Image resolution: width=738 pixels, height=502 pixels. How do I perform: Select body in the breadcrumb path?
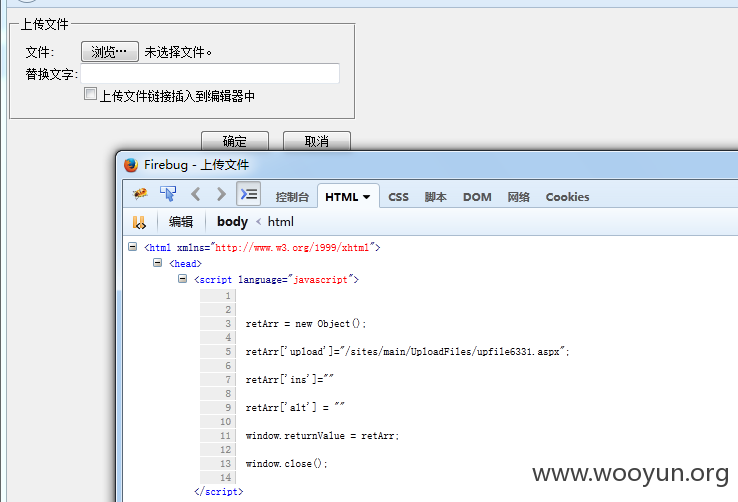pos(232,222)
